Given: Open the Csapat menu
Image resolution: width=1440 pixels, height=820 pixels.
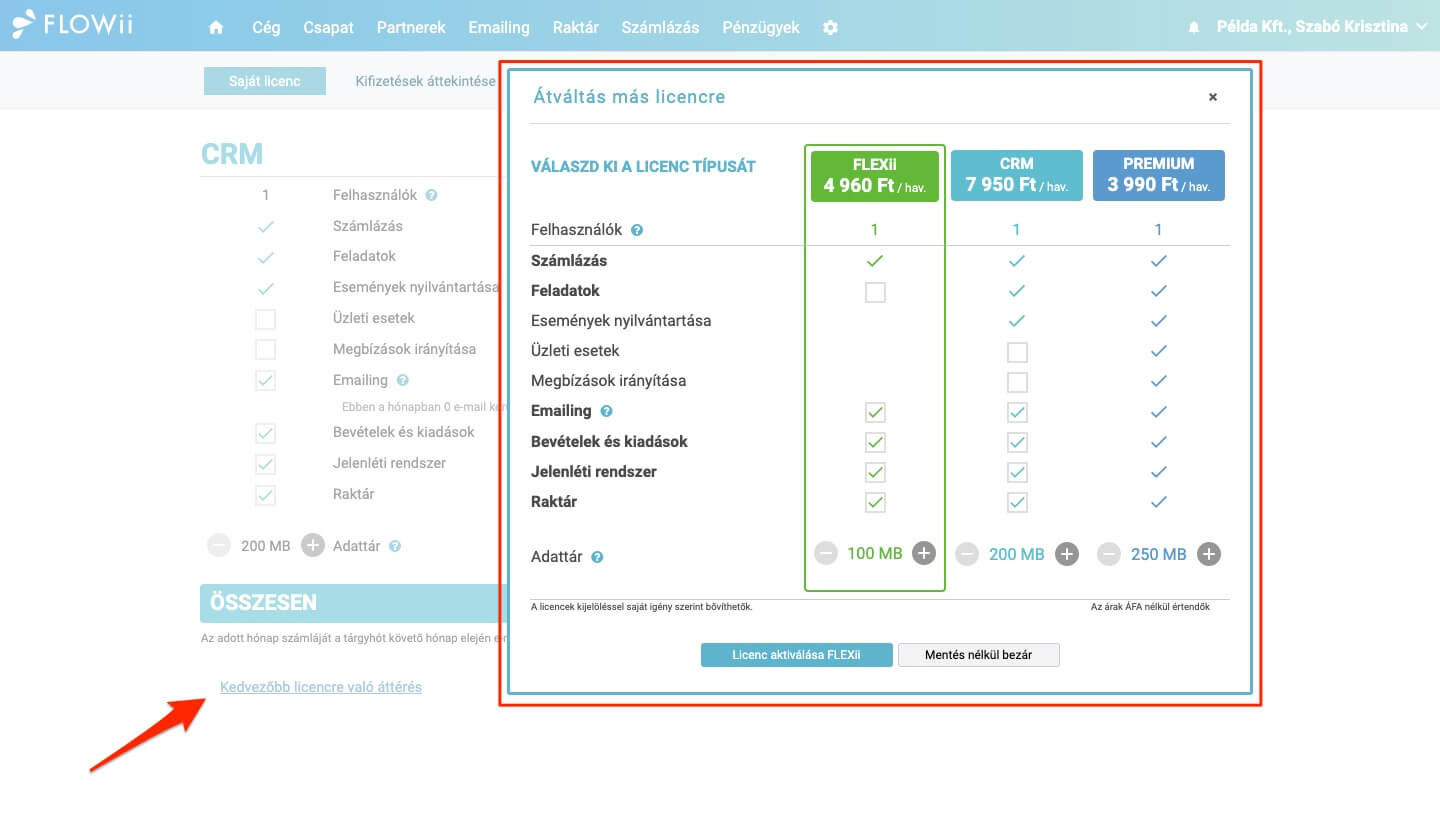Looking at the screenshot, I should (329, 28).
